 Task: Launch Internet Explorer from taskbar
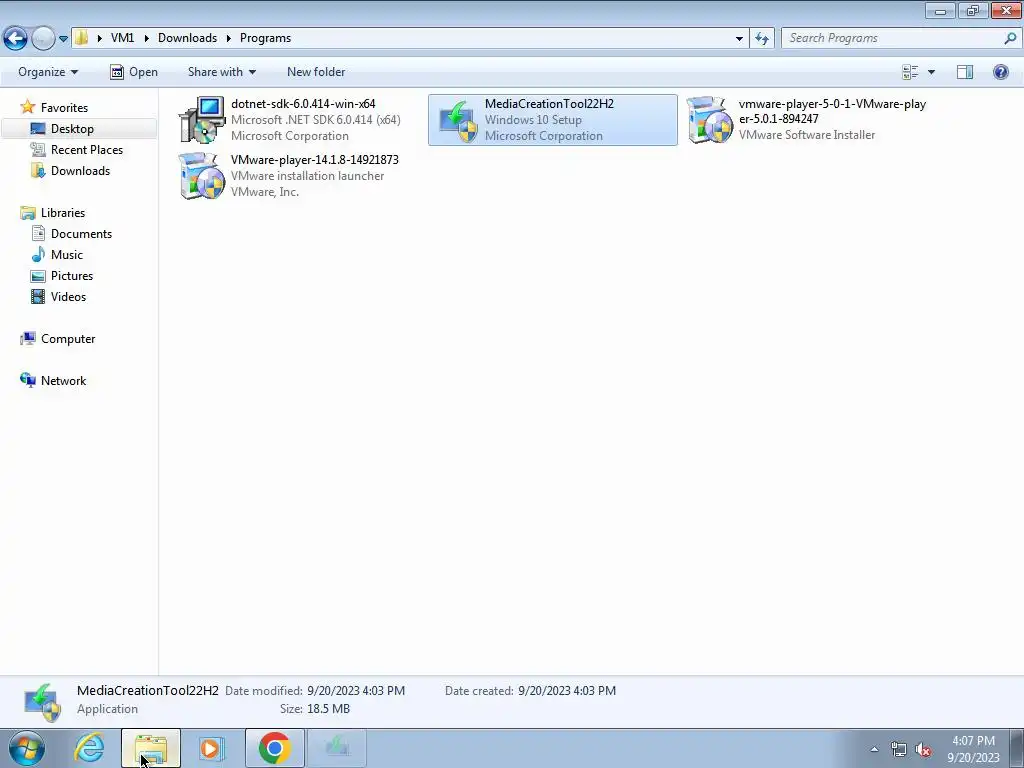coord(89,748)
